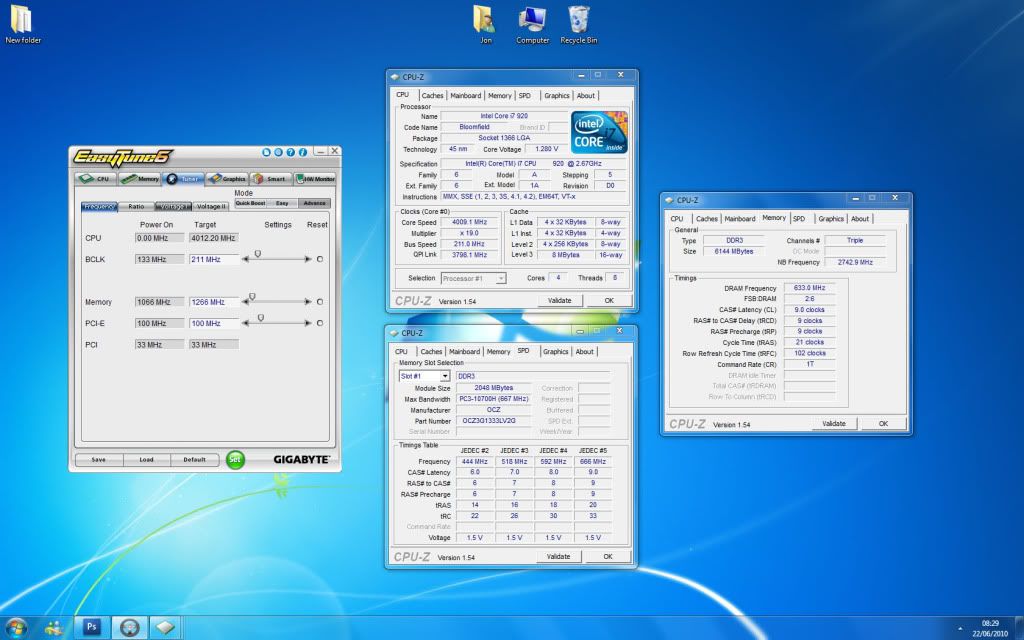Select the EasyTune6 gauge taskbar icon
Image resolution: width=1024 pixels, height=640 pixels.
click(129, 627)
